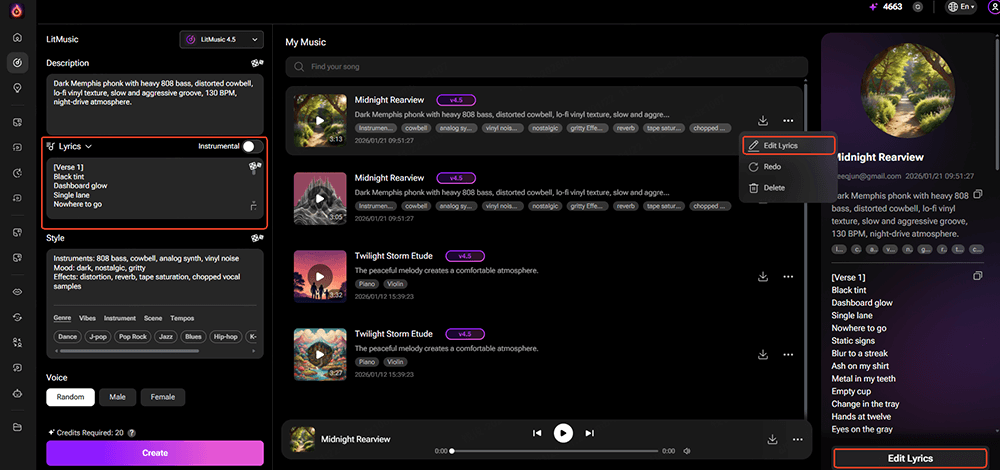The height and width of the screenshot is (470, 1000).
Task: Select the music generator sidebar icon
Action: coord(17,62)
